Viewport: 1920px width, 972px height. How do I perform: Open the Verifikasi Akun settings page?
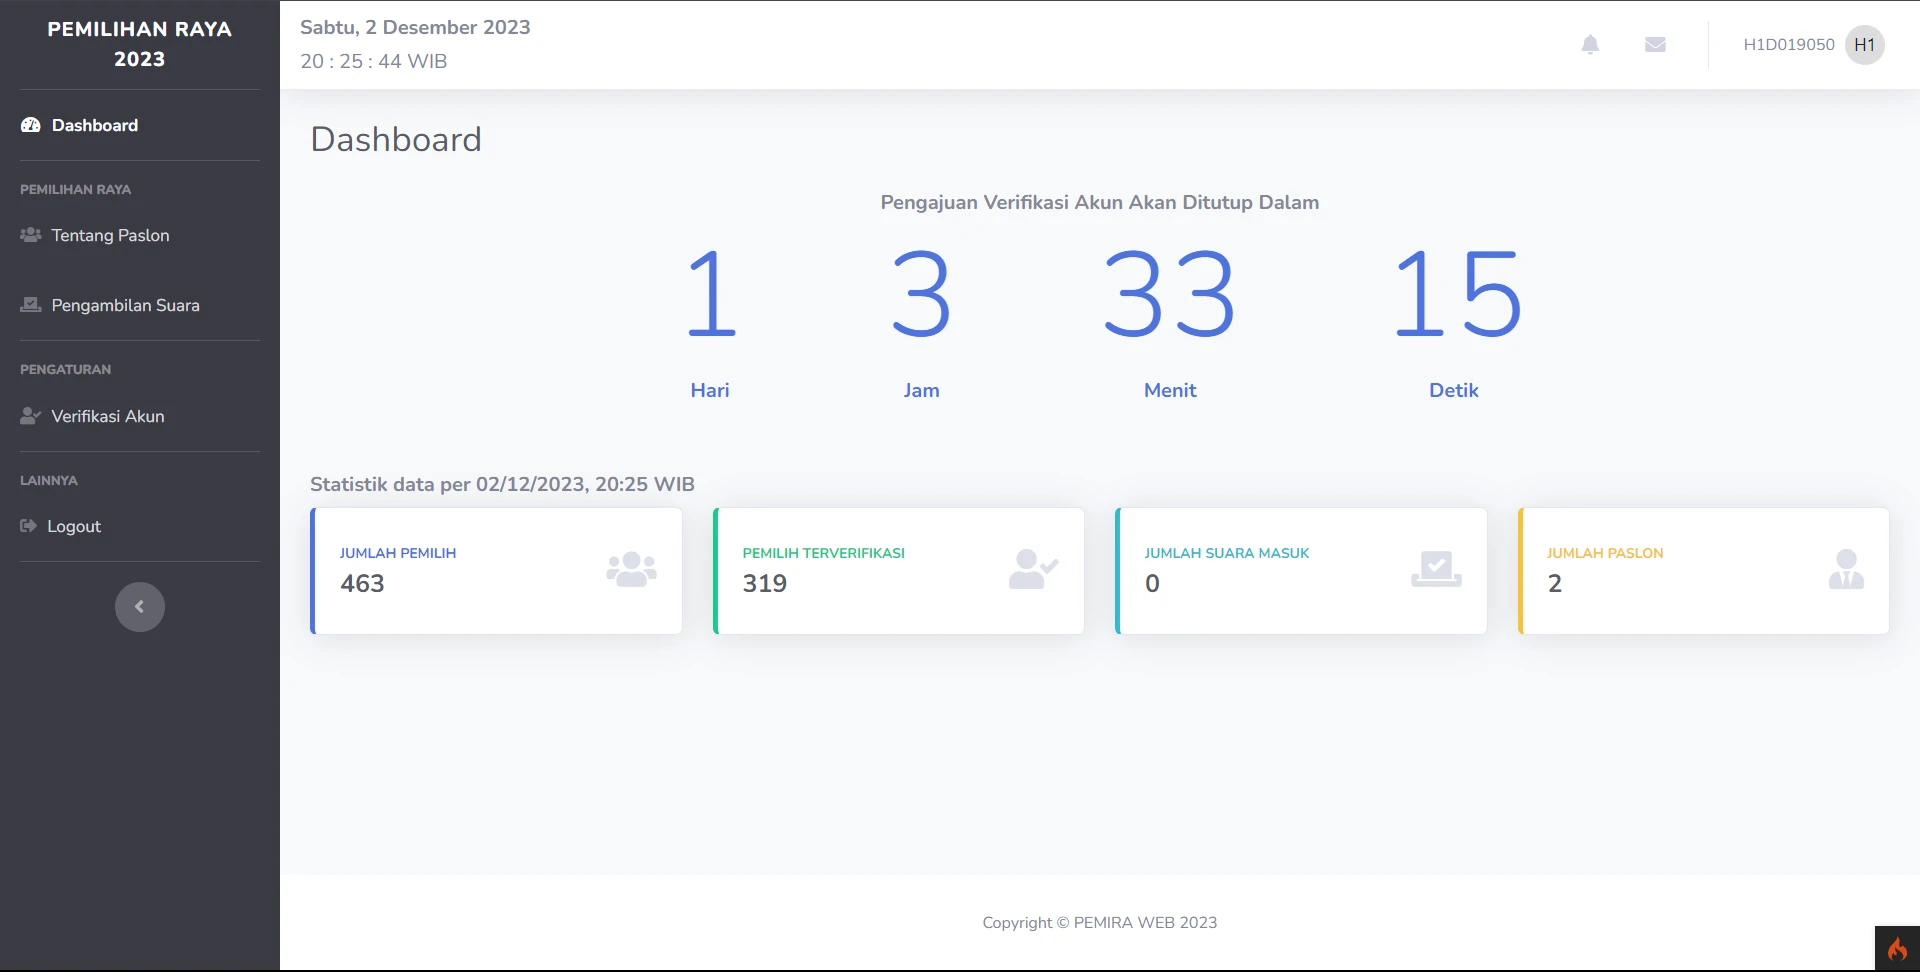click(108, 416)
